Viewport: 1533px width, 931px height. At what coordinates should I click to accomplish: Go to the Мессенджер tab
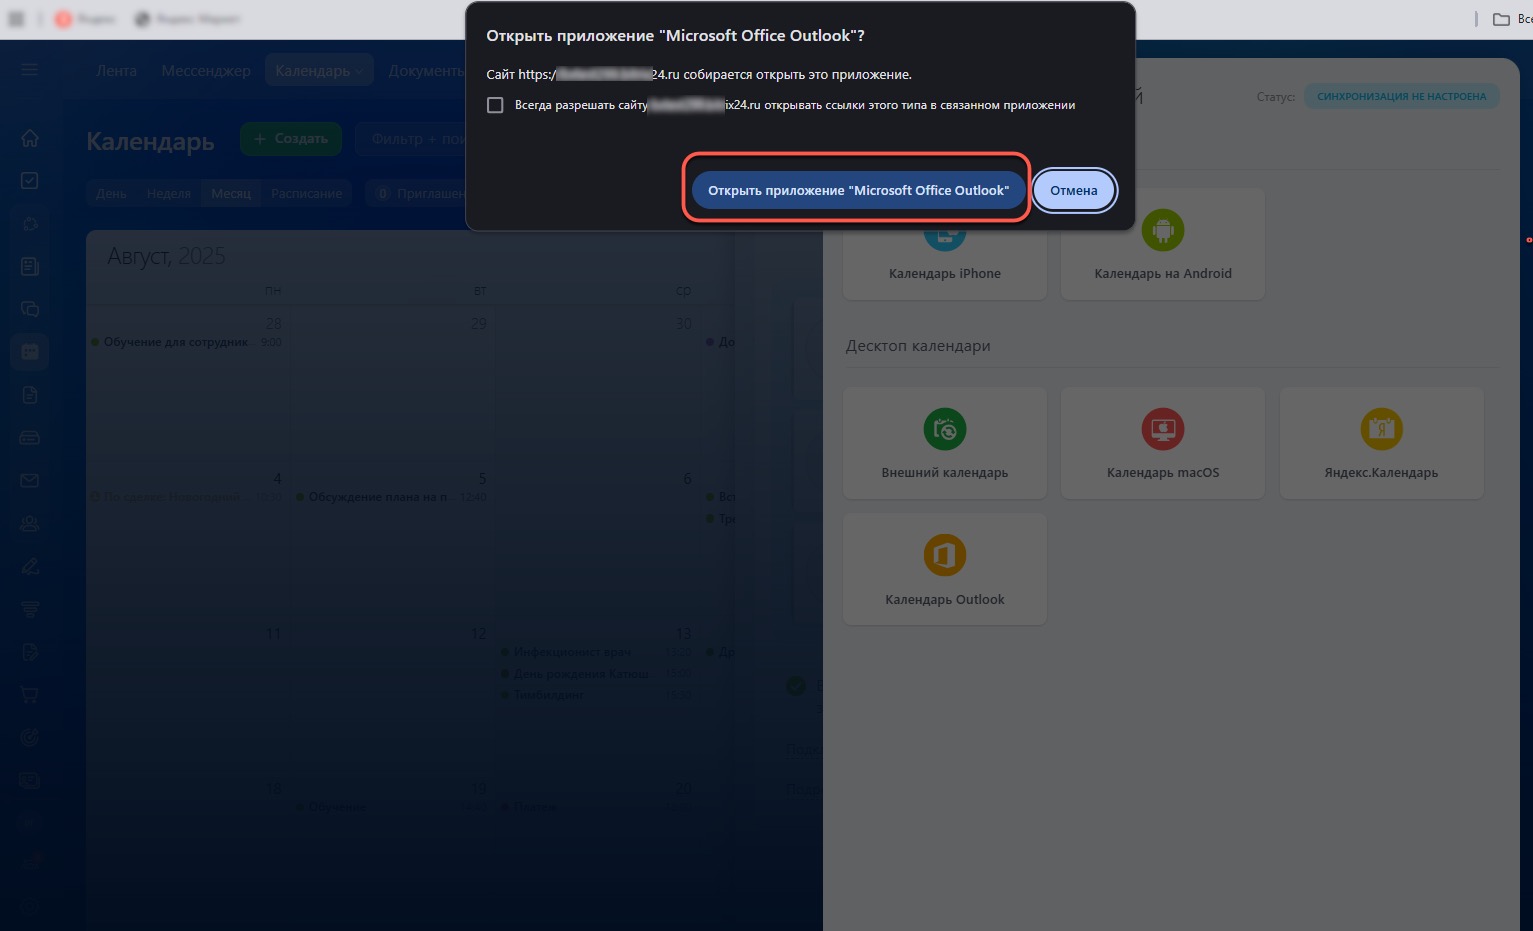coord(206,70)
